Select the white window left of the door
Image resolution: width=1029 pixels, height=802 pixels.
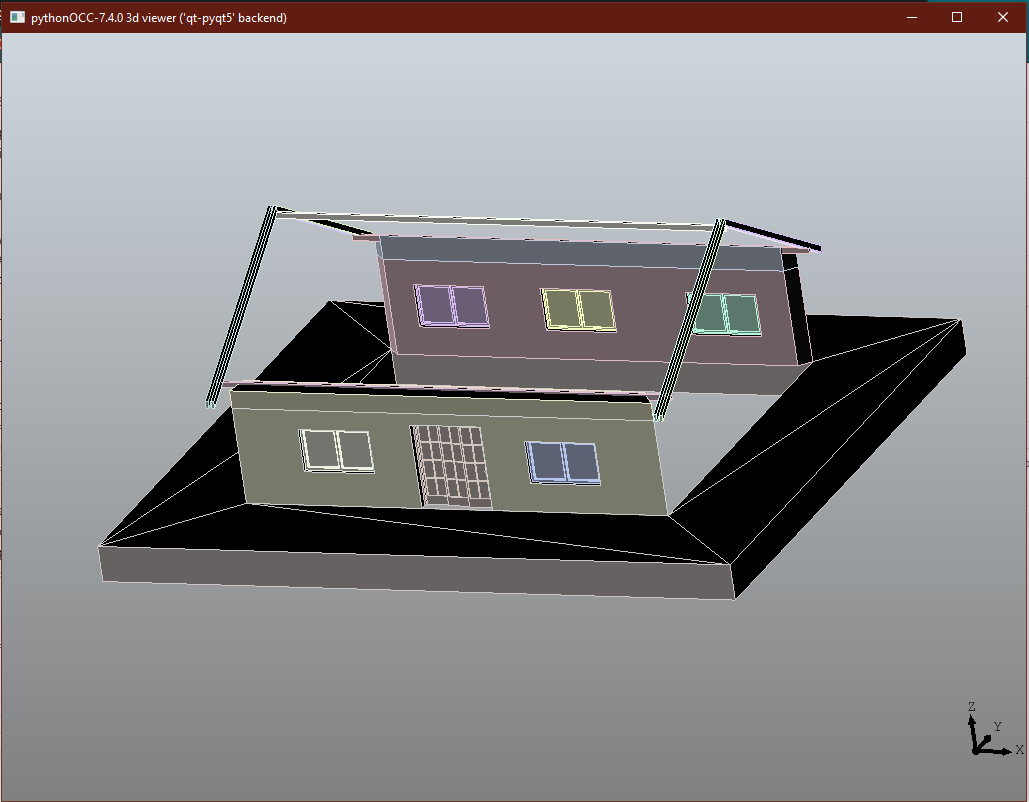click(335, 448)
